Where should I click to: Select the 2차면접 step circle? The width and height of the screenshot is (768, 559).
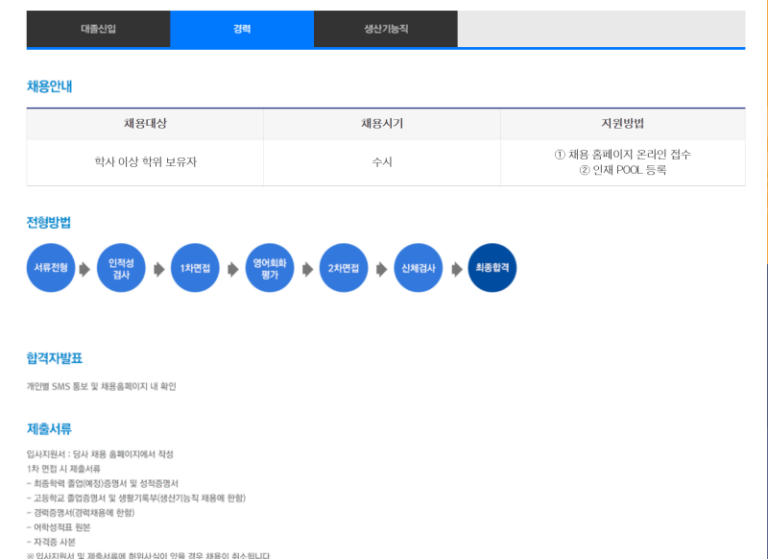click(x=344, y=268)
